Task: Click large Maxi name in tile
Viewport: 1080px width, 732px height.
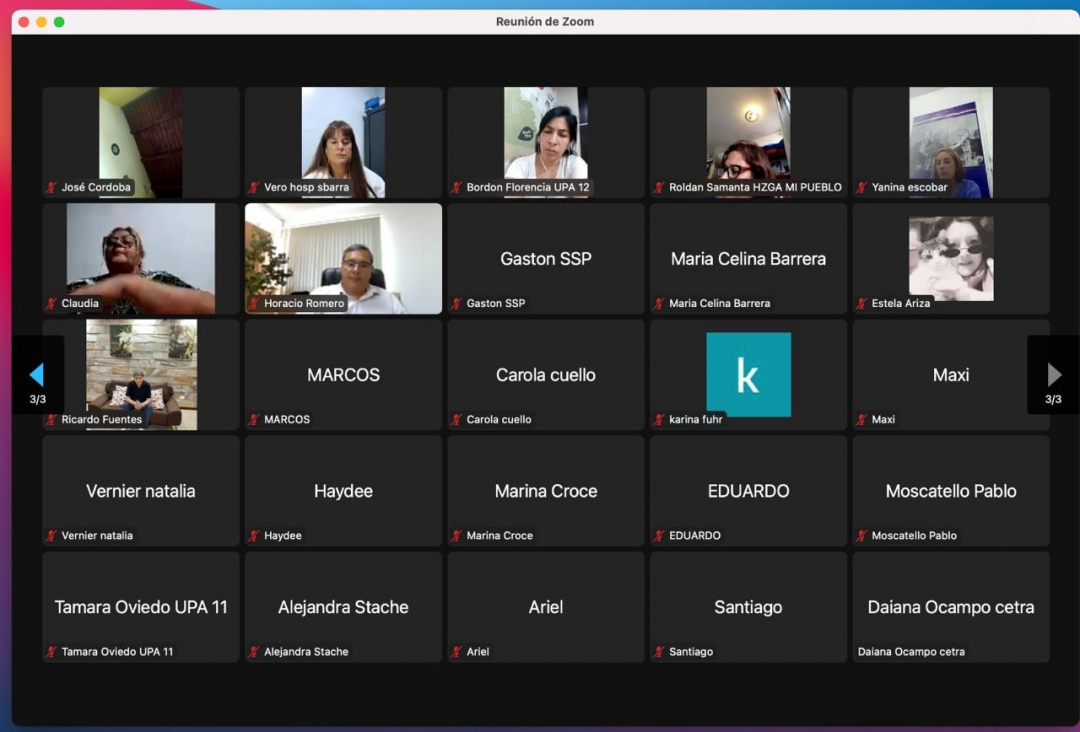Action: (951, 375)
